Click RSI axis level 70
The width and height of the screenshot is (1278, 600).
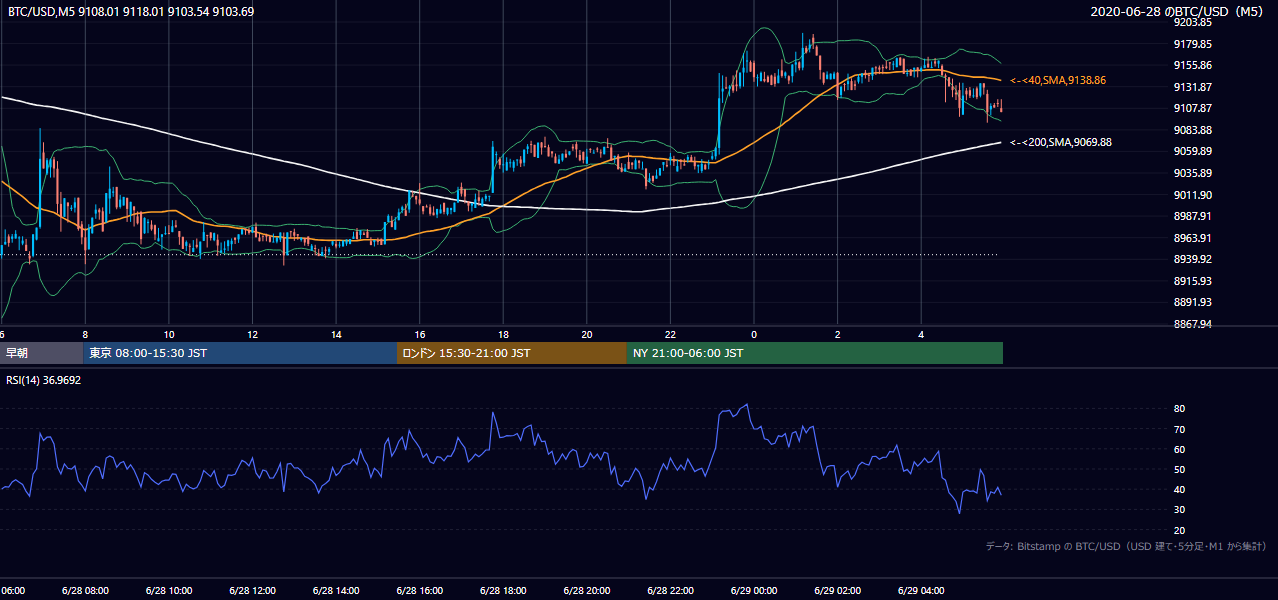pyautogui.click(x=1180, y=429)
